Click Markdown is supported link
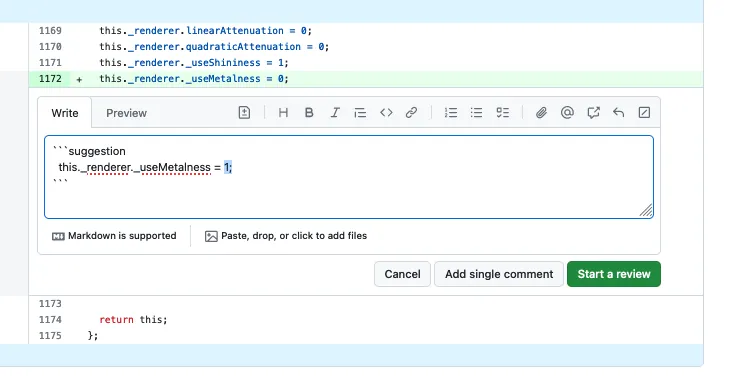The height and width of the screenshot is (378, 730). [114, 236]
